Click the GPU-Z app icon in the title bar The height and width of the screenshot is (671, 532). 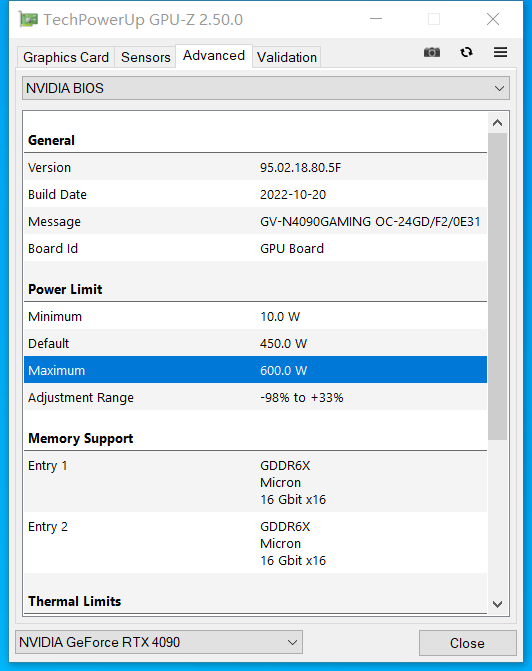[28, 20]
